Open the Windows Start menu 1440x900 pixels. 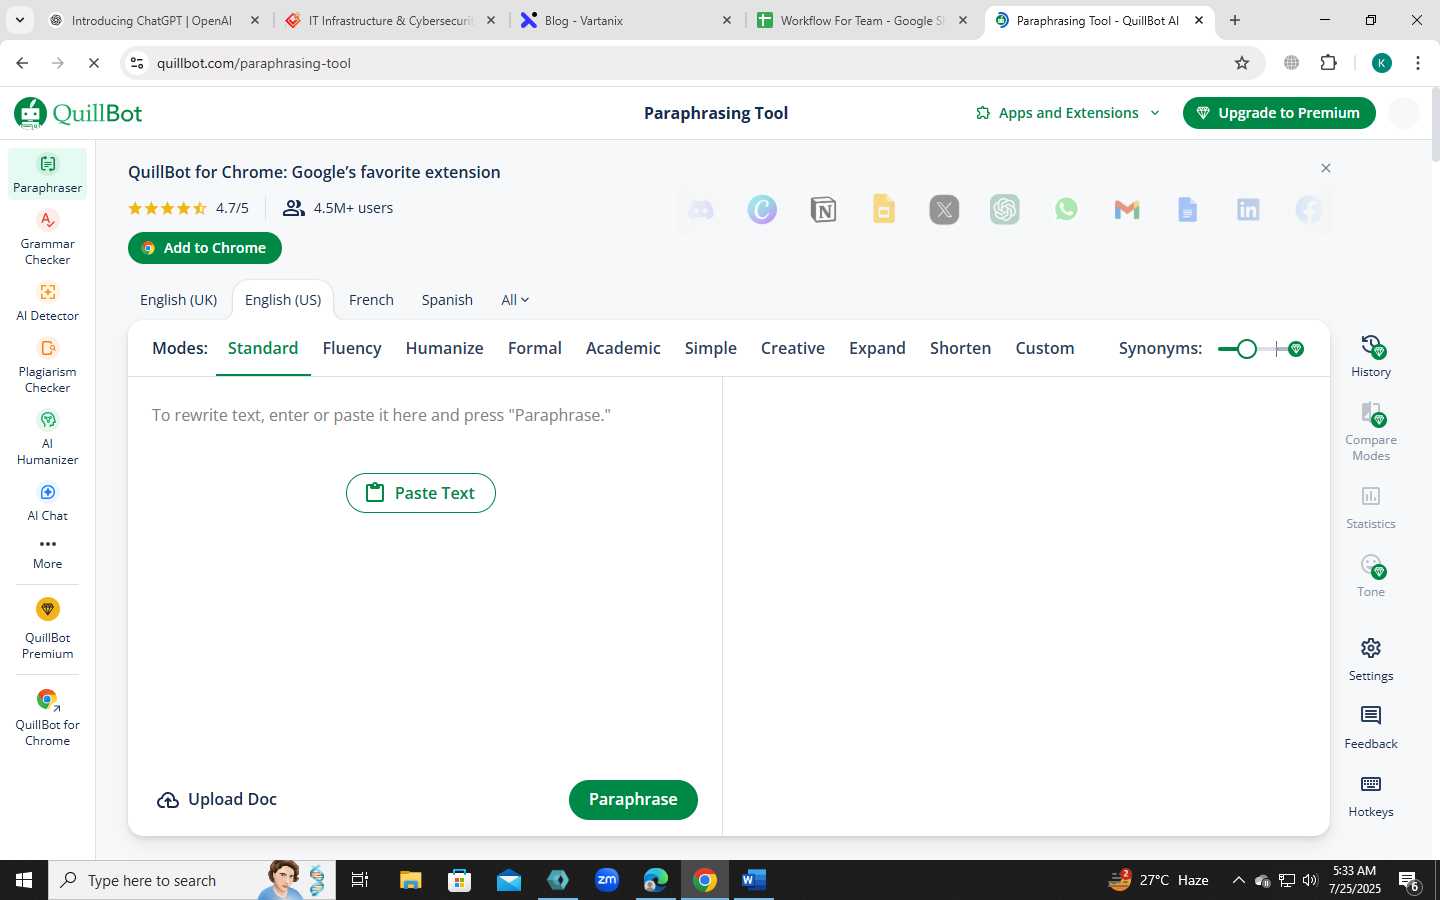24,880
